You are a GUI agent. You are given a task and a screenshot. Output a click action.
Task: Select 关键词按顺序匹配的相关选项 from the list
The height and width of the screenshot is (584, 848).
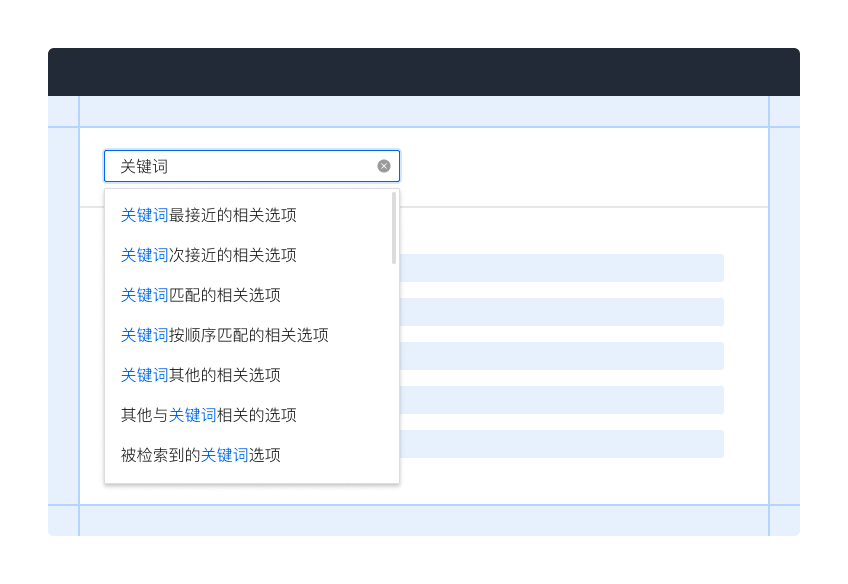225,335
